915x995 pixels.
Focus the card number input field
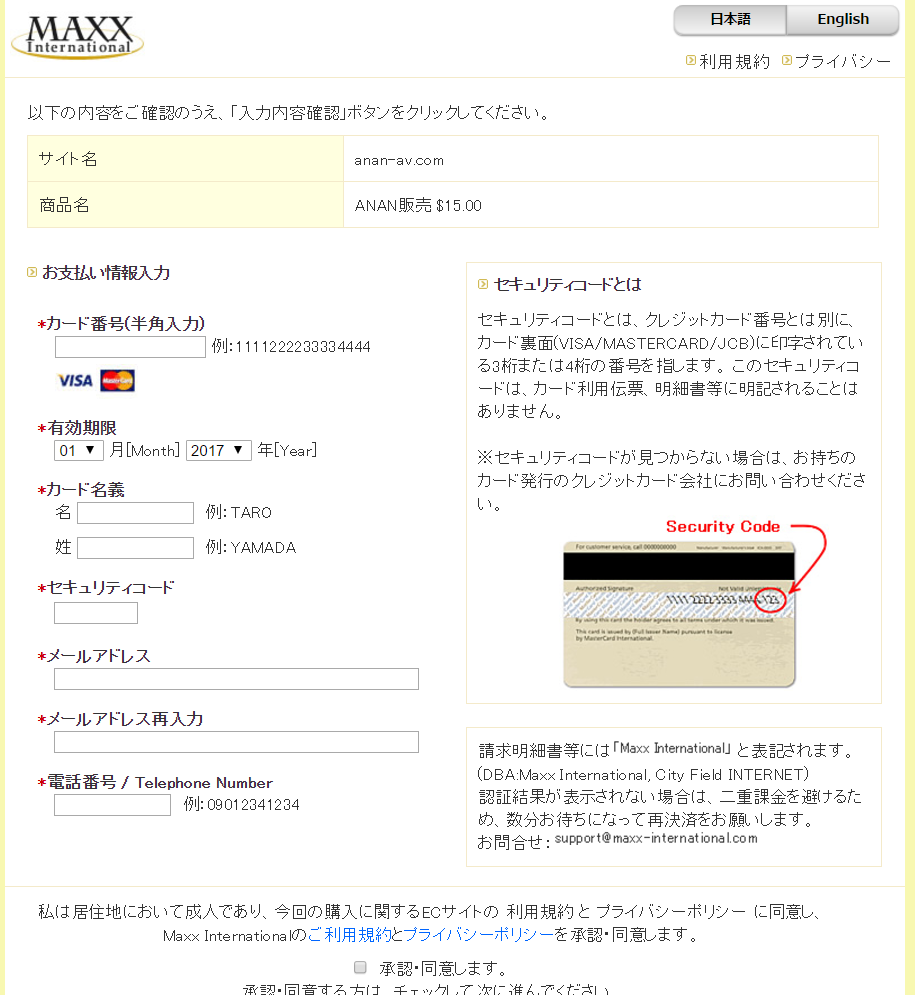130,347
